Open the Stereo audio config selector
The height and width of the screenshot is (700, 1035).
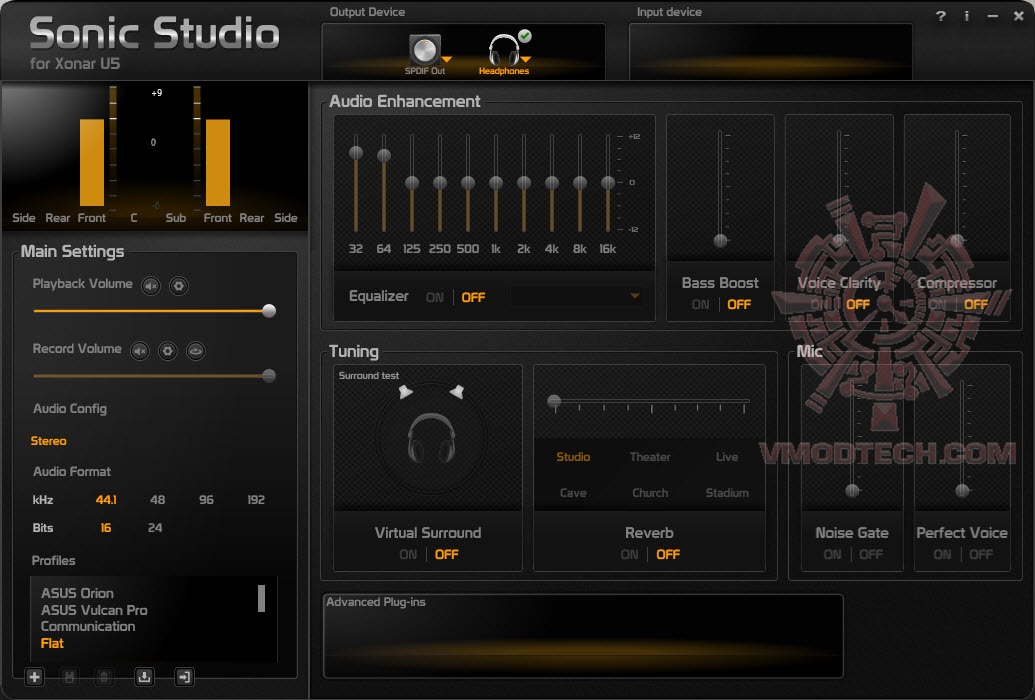tap(48, 441)
